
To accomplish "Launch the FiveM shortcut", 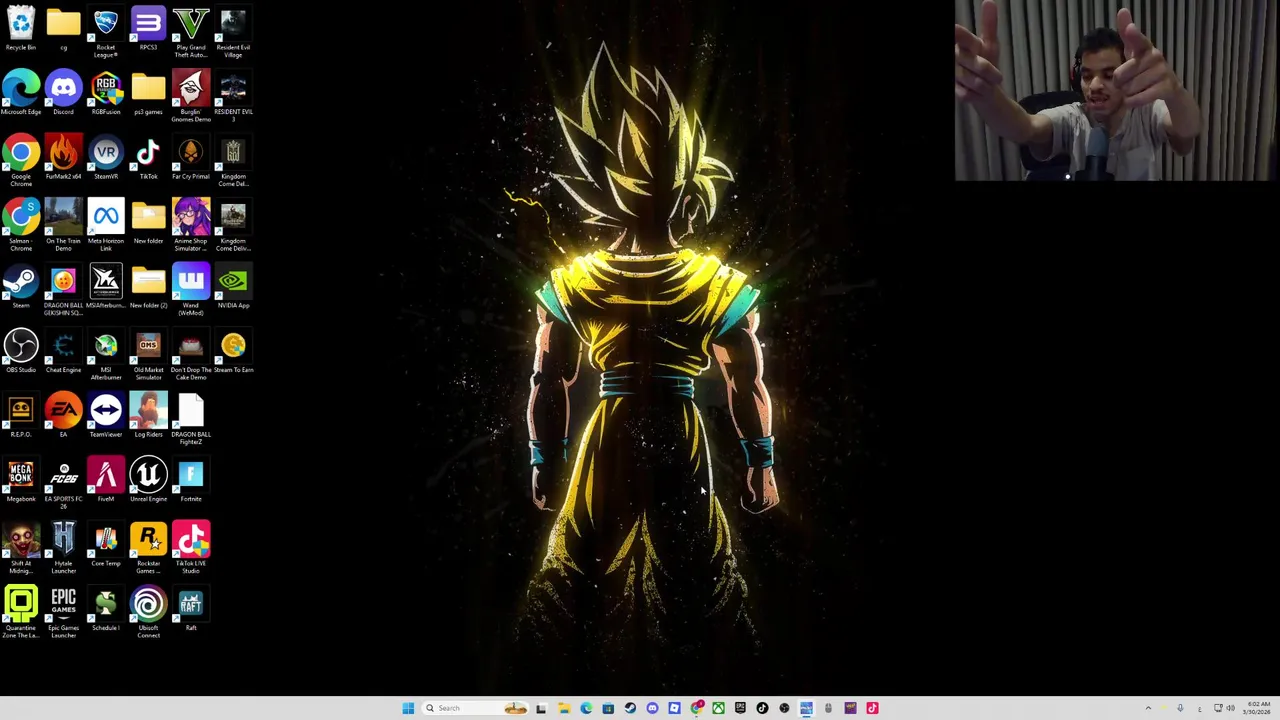I will click(x=106, y=477).
